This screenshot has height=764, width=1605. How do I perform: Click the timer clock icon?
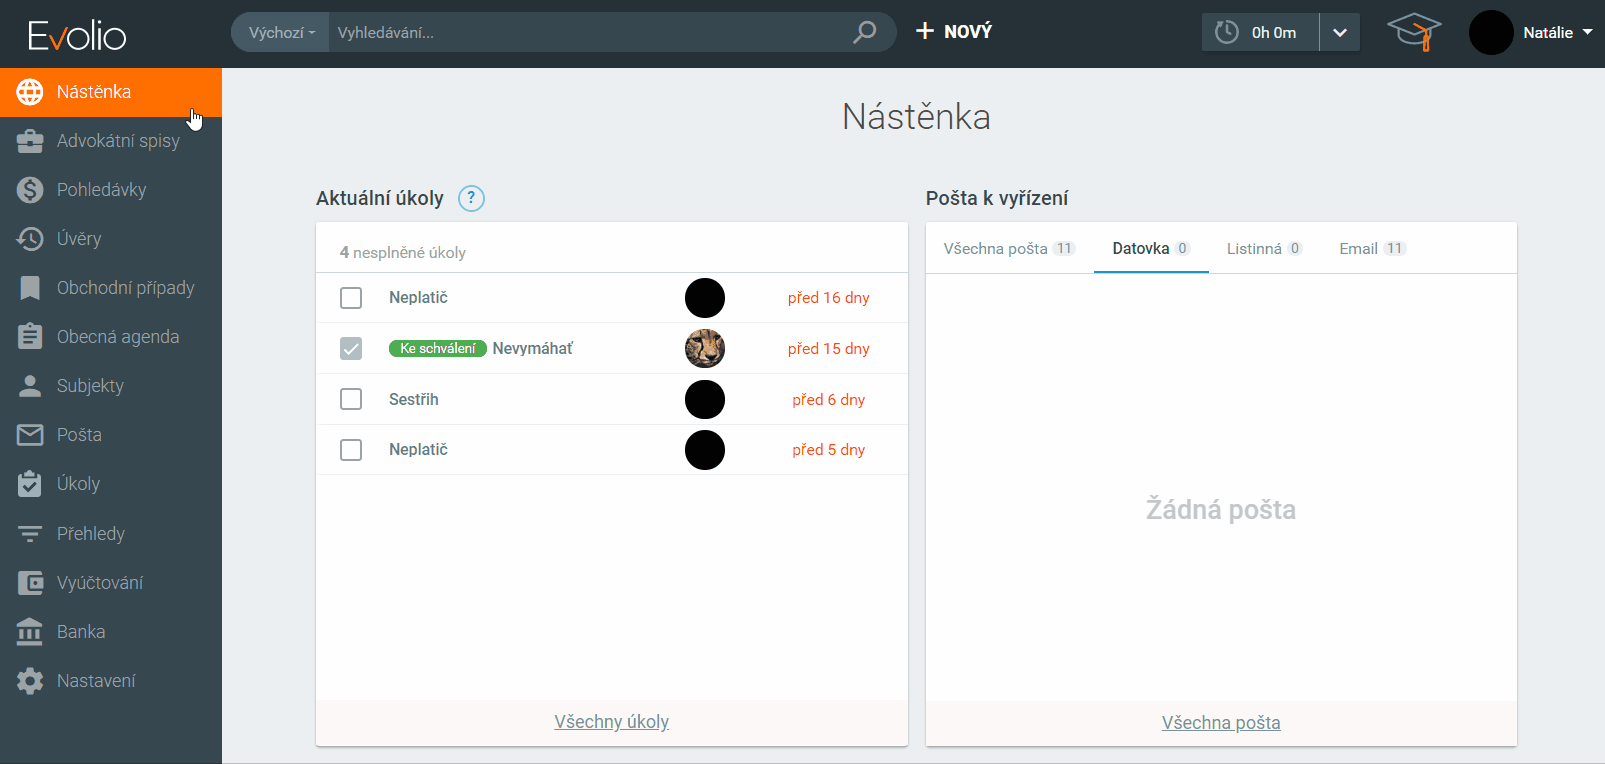[x=1226, y=32]
